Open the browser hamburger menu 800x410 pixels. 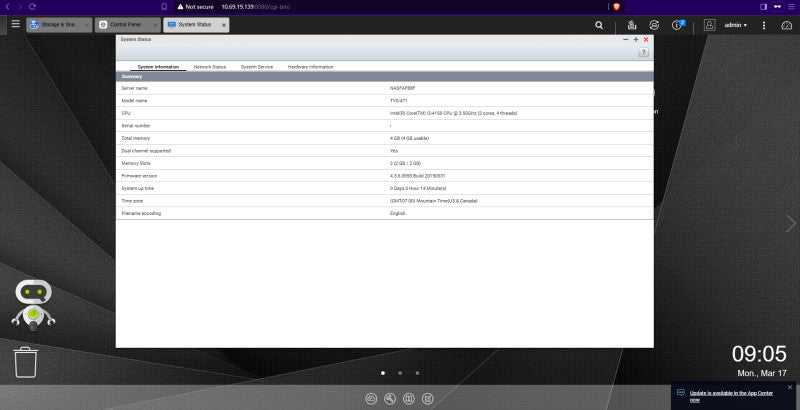tap(791, 7)
